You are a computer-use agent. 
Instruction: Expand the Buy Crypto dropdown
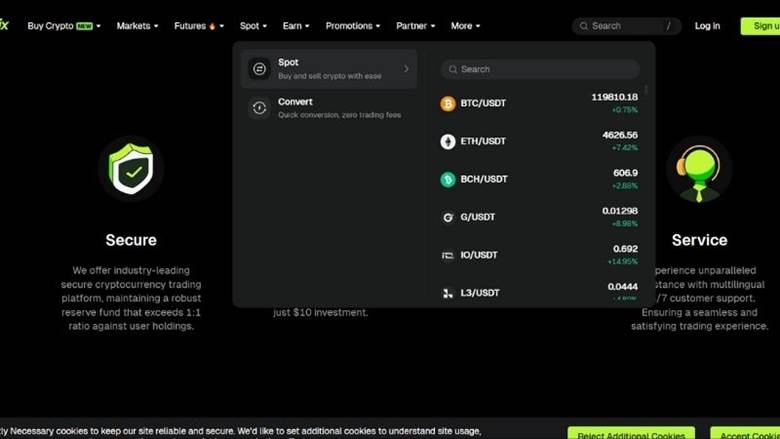(x=64, y=26)
